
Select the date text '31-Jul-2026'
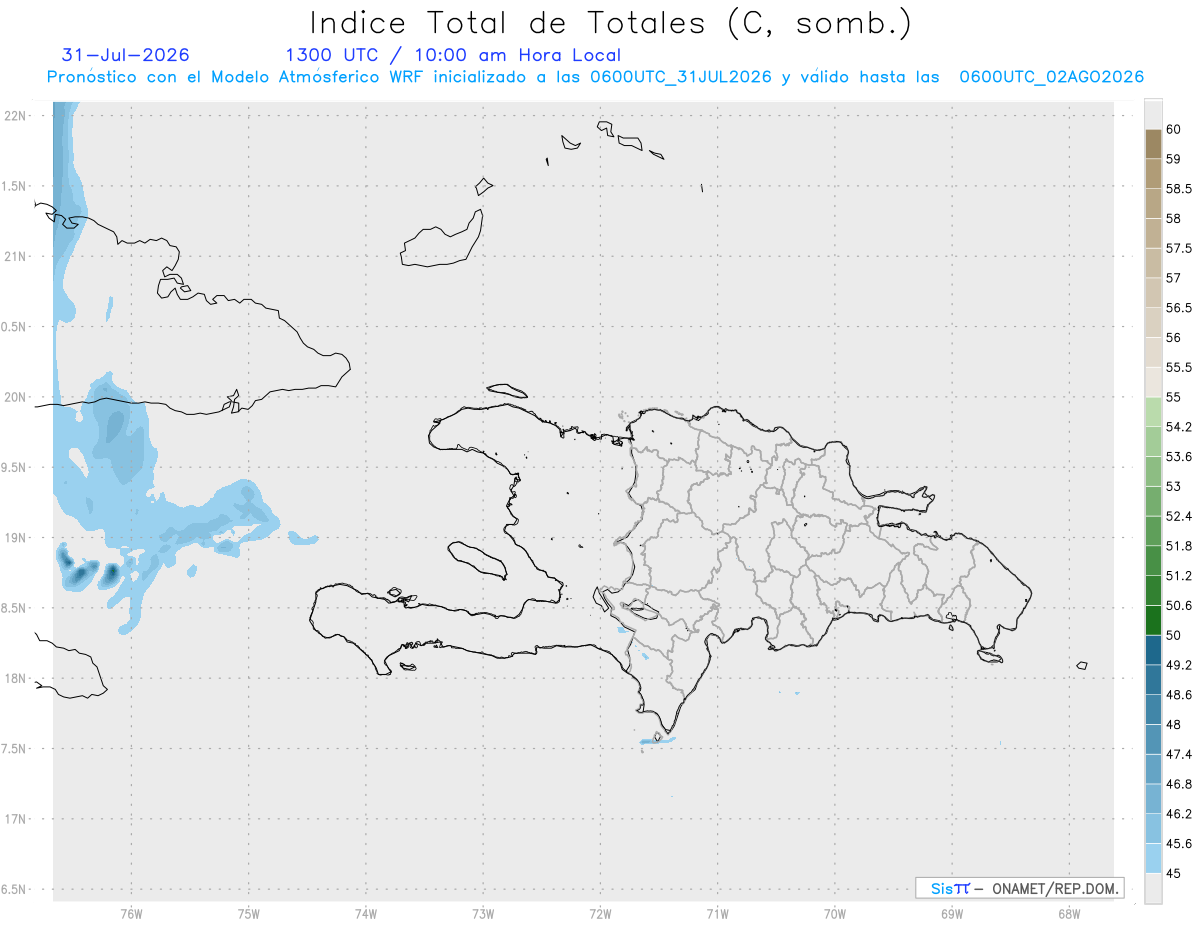coord(125,55)
